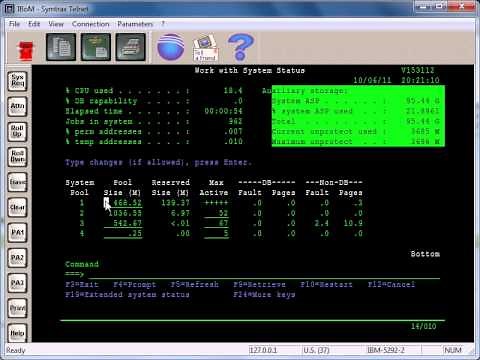
Task: Click the IBM-5292-2 status bar entry
Action: pyautogui.click(x=386, y=350)
